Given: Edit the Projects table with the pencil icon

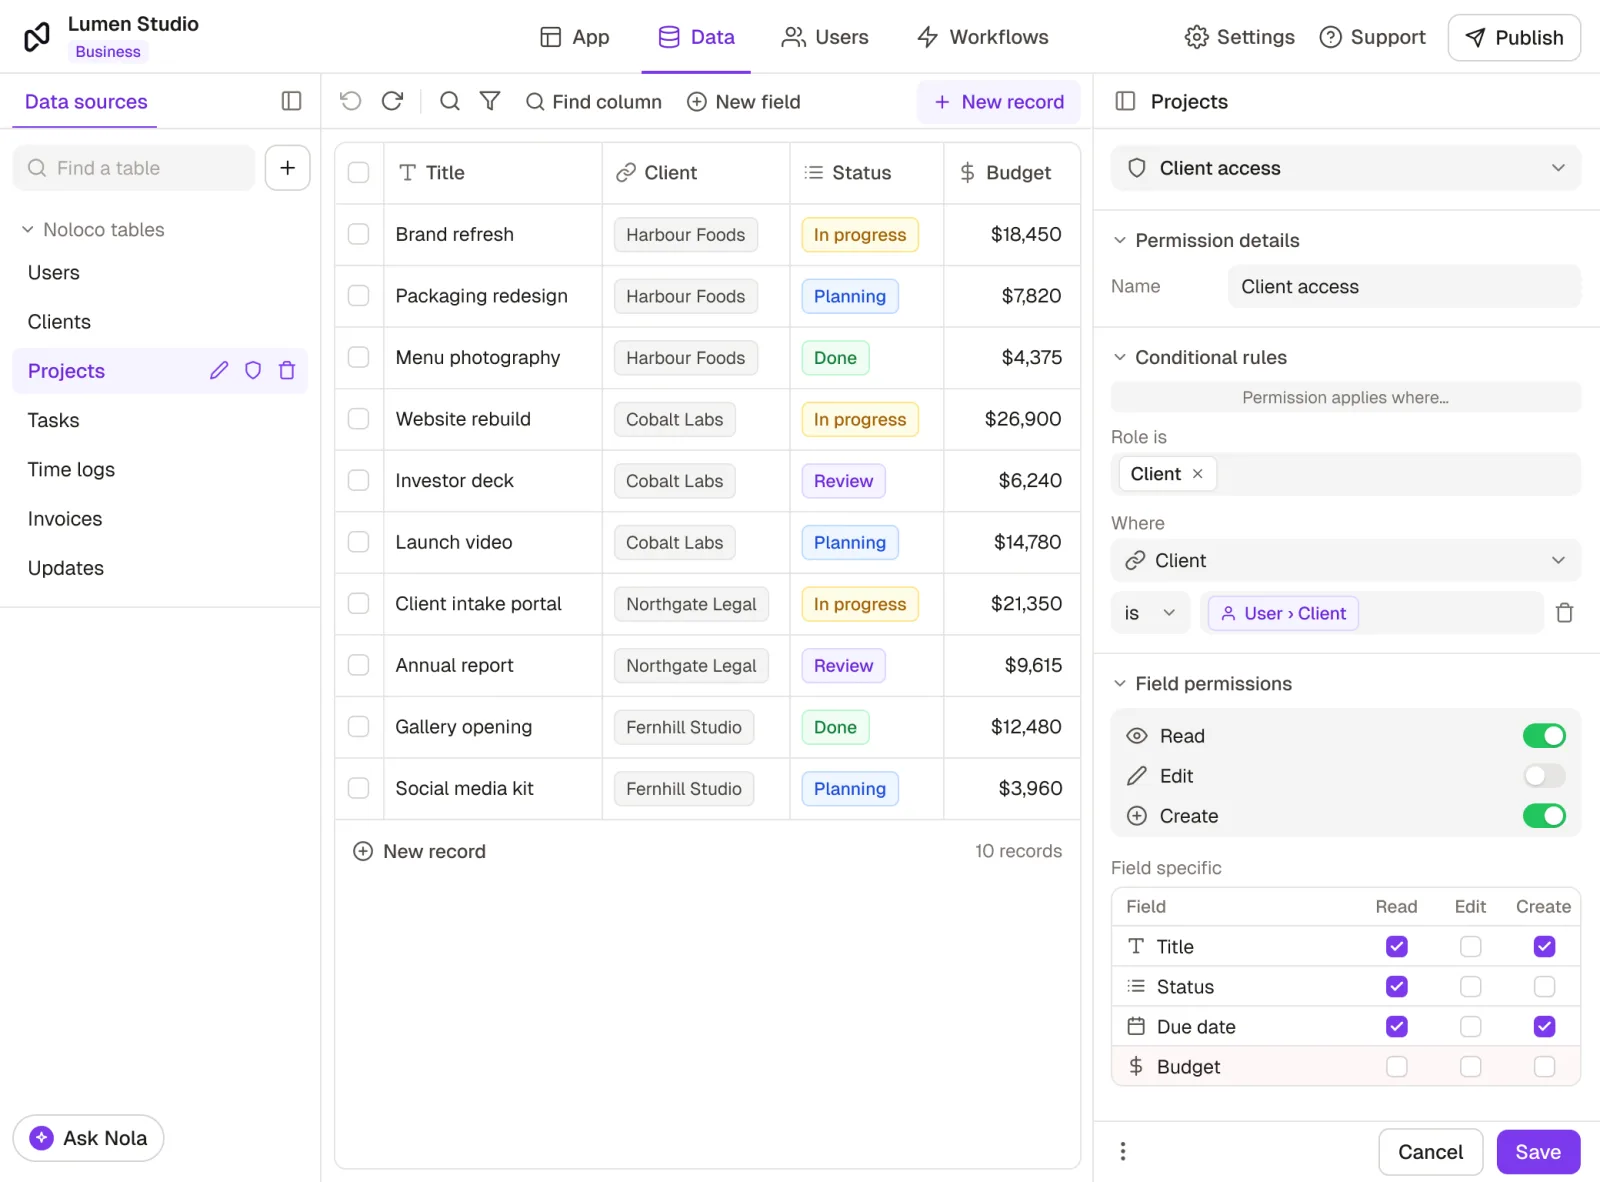Looking at the screenshot, I should coord(219,371).
